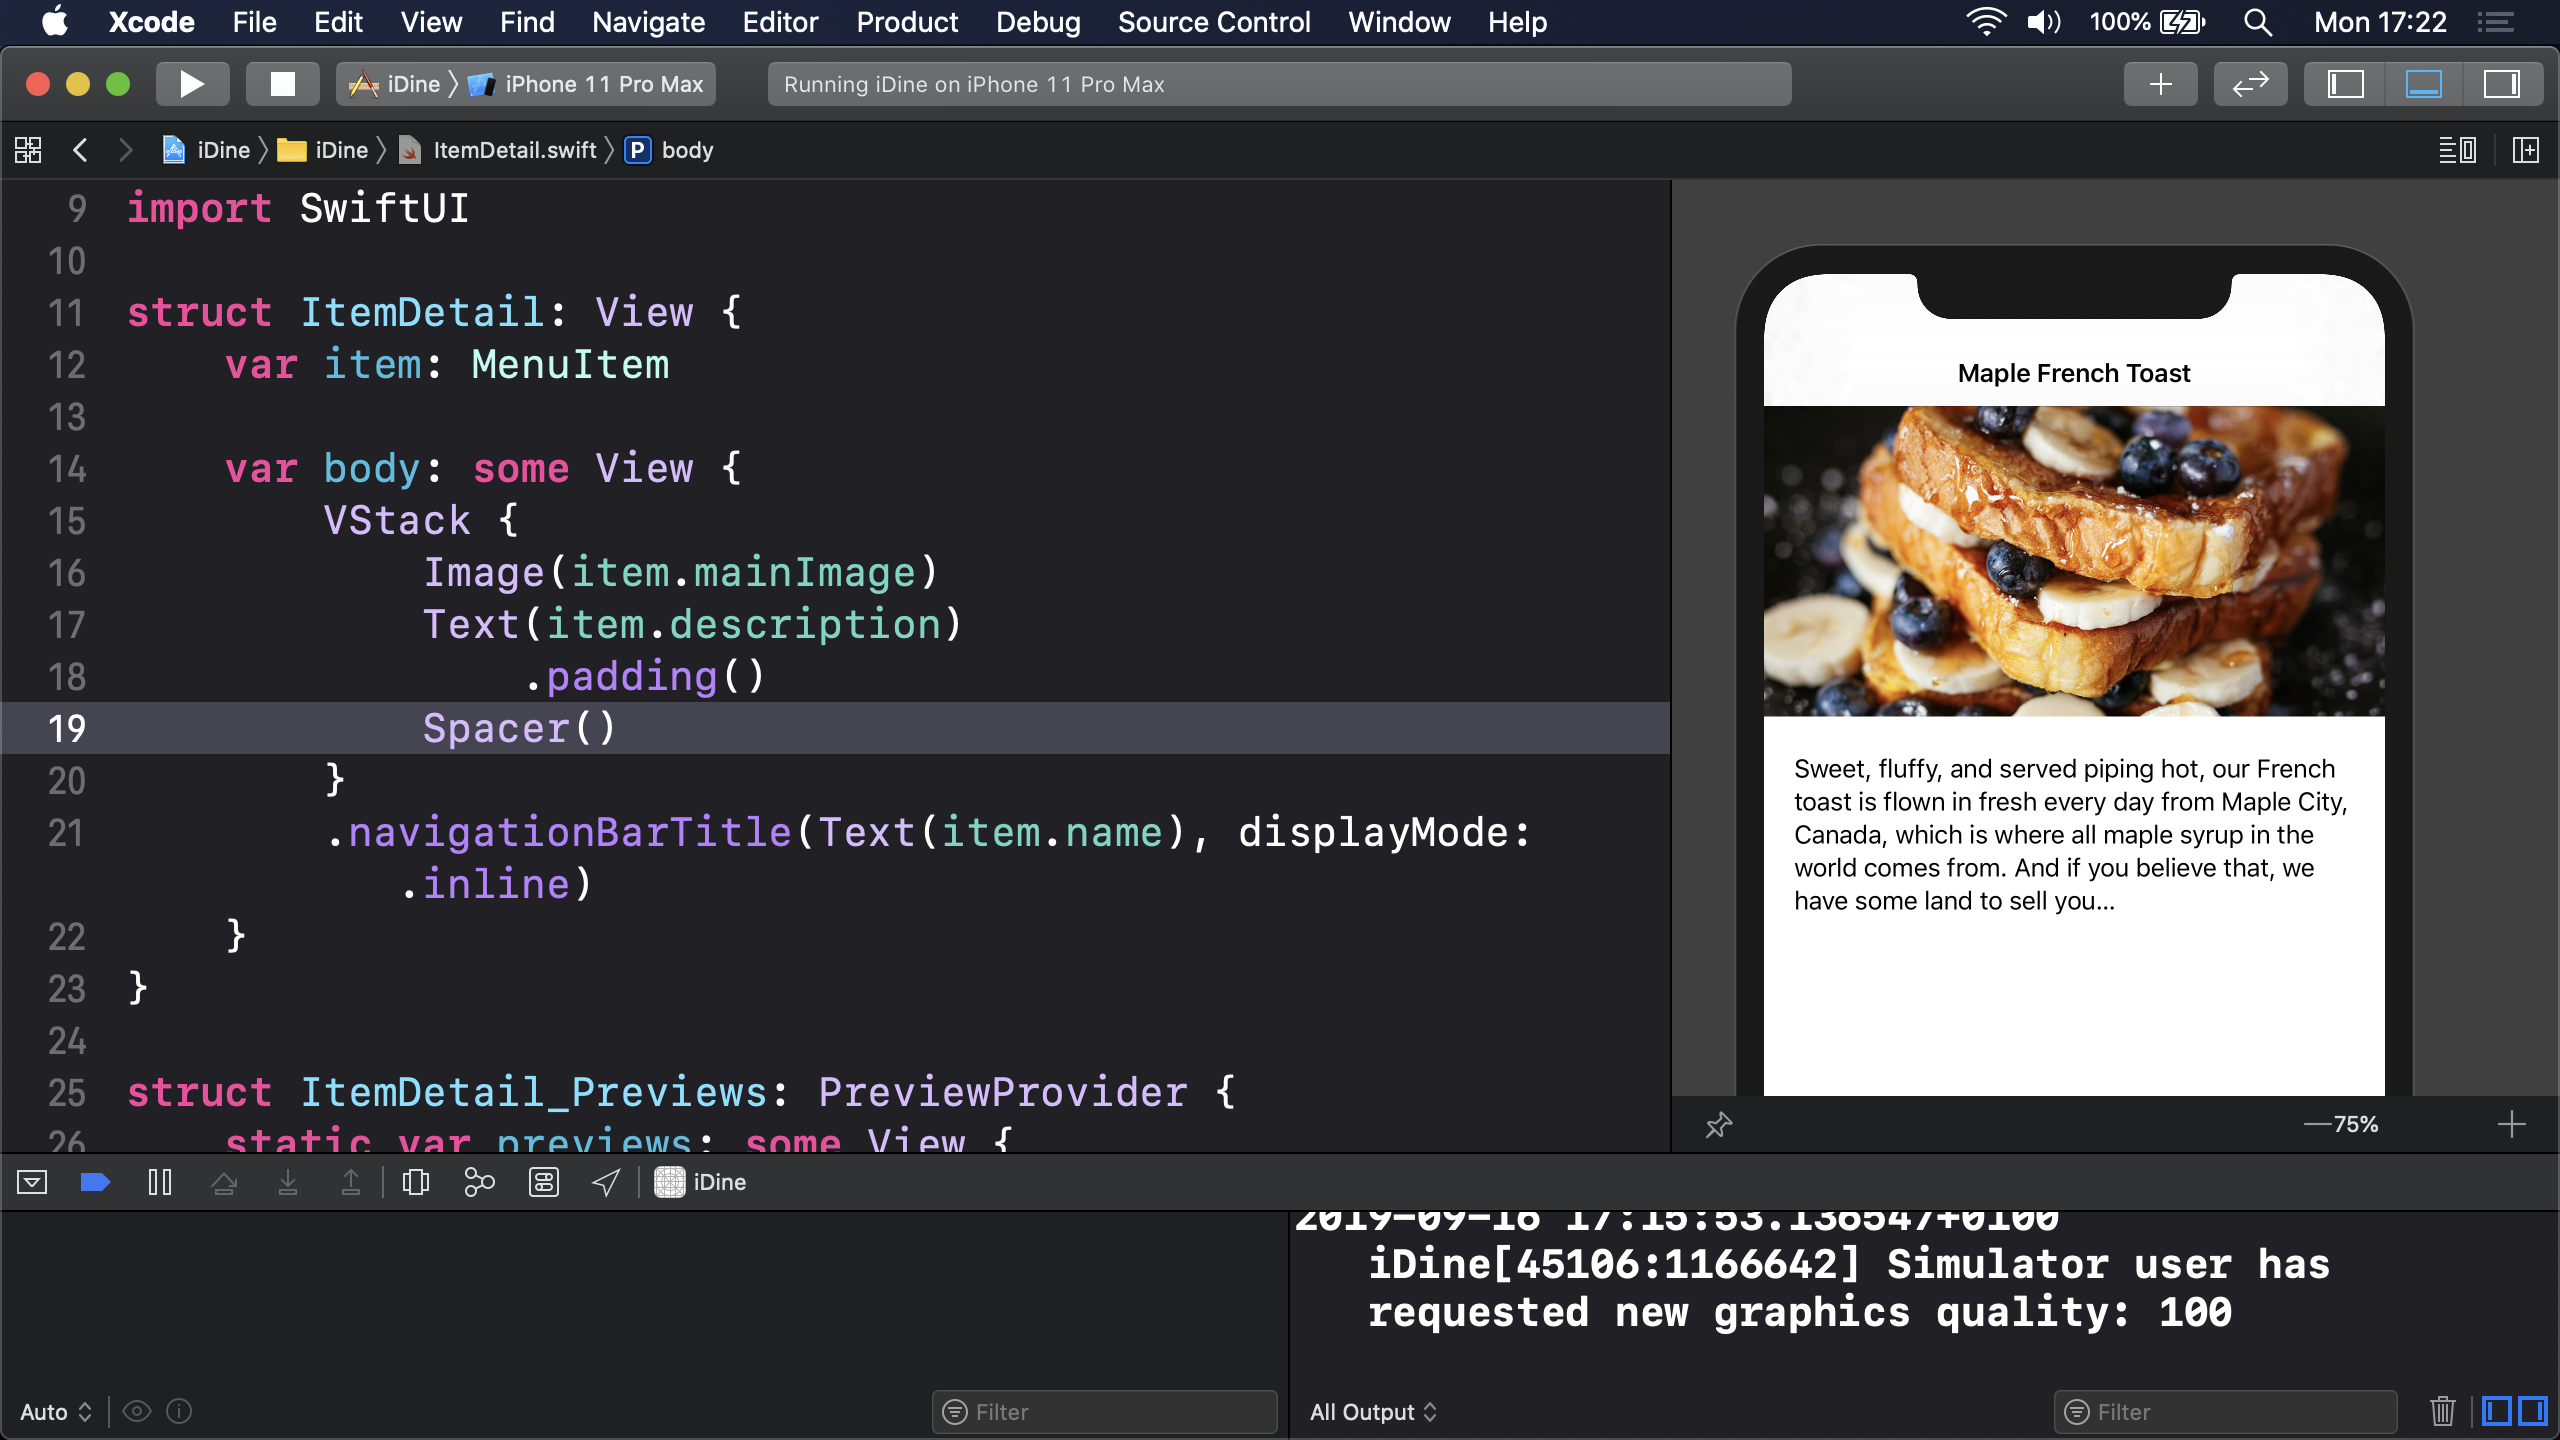
Task: Click the Simulate Location arrow icon
Action: click(606, 1183)
